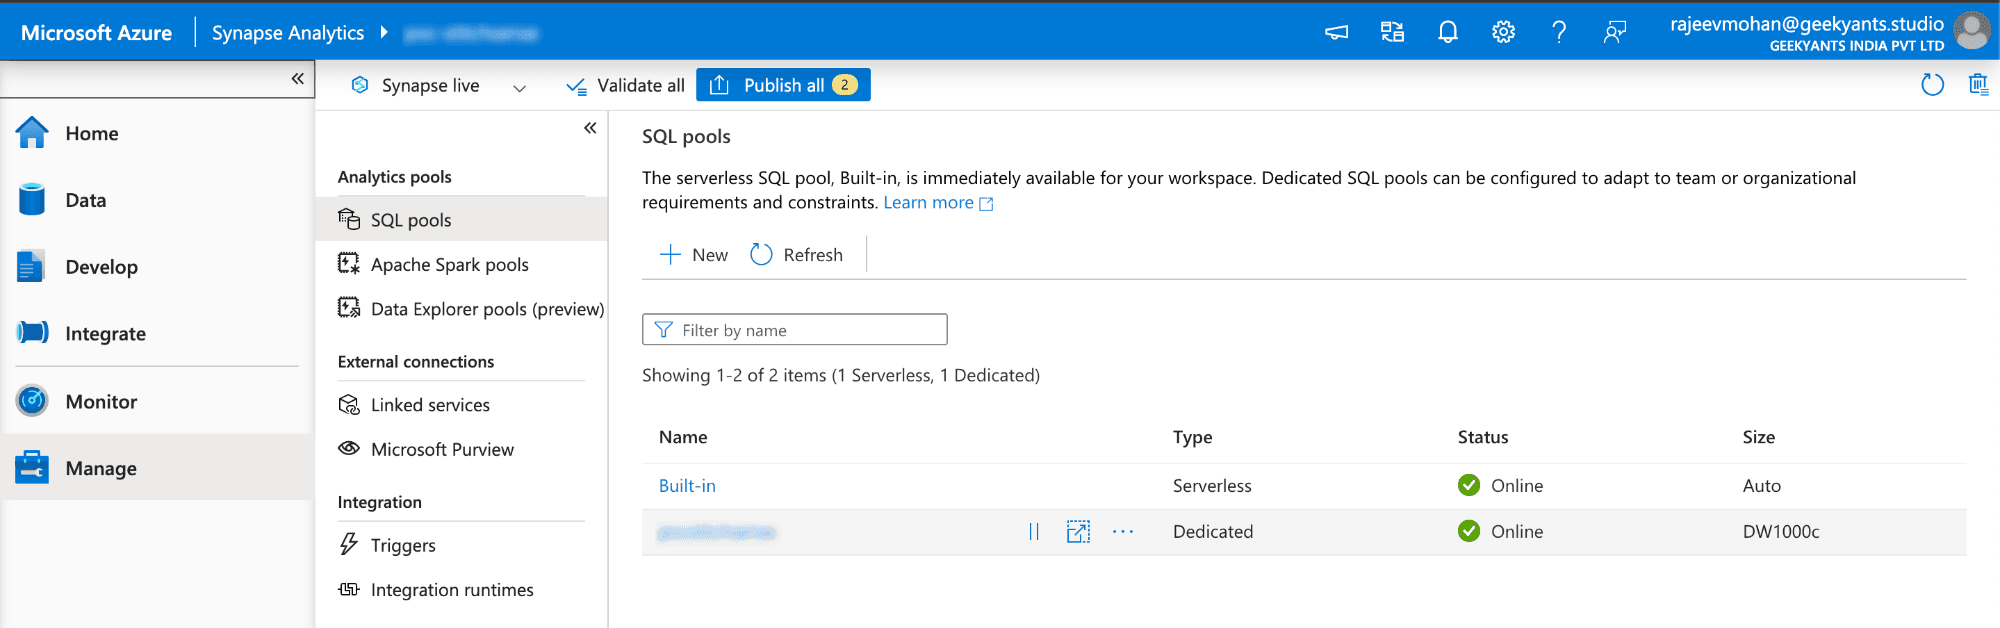The height and width of the screenshot is (628, 2000).
Task: Open the directory switcher icon in header
Action: click(x=1392, y=32)
